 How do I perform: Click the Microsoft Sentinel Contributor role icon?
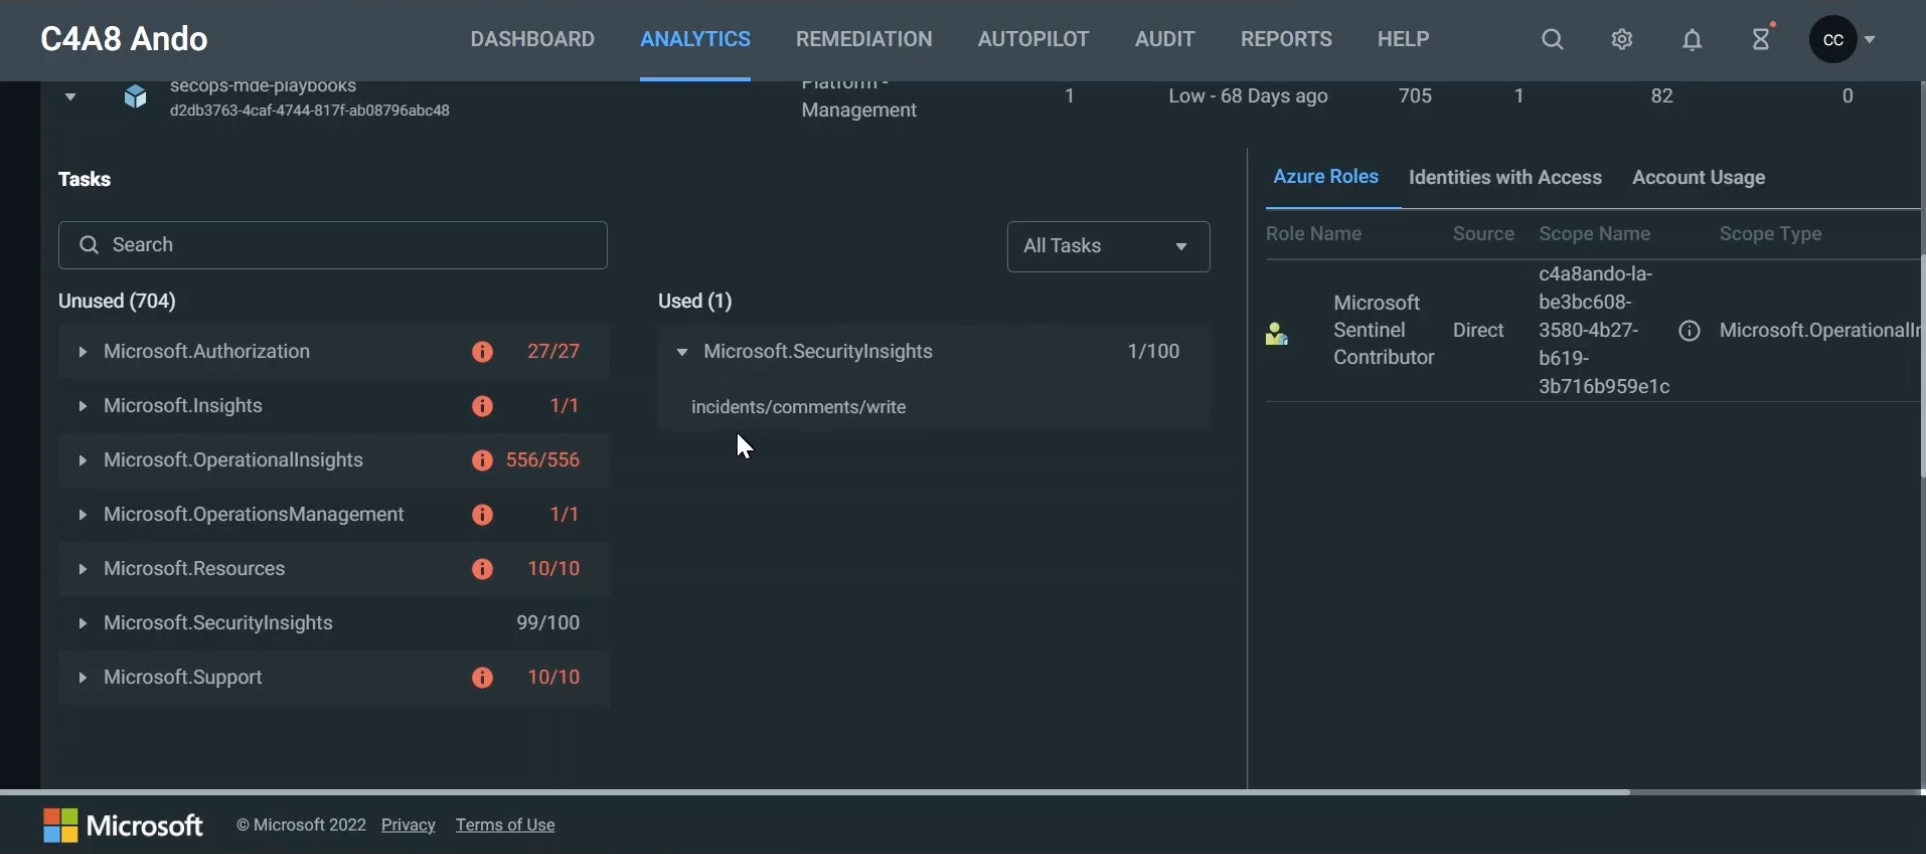(x=1276, y=334)
